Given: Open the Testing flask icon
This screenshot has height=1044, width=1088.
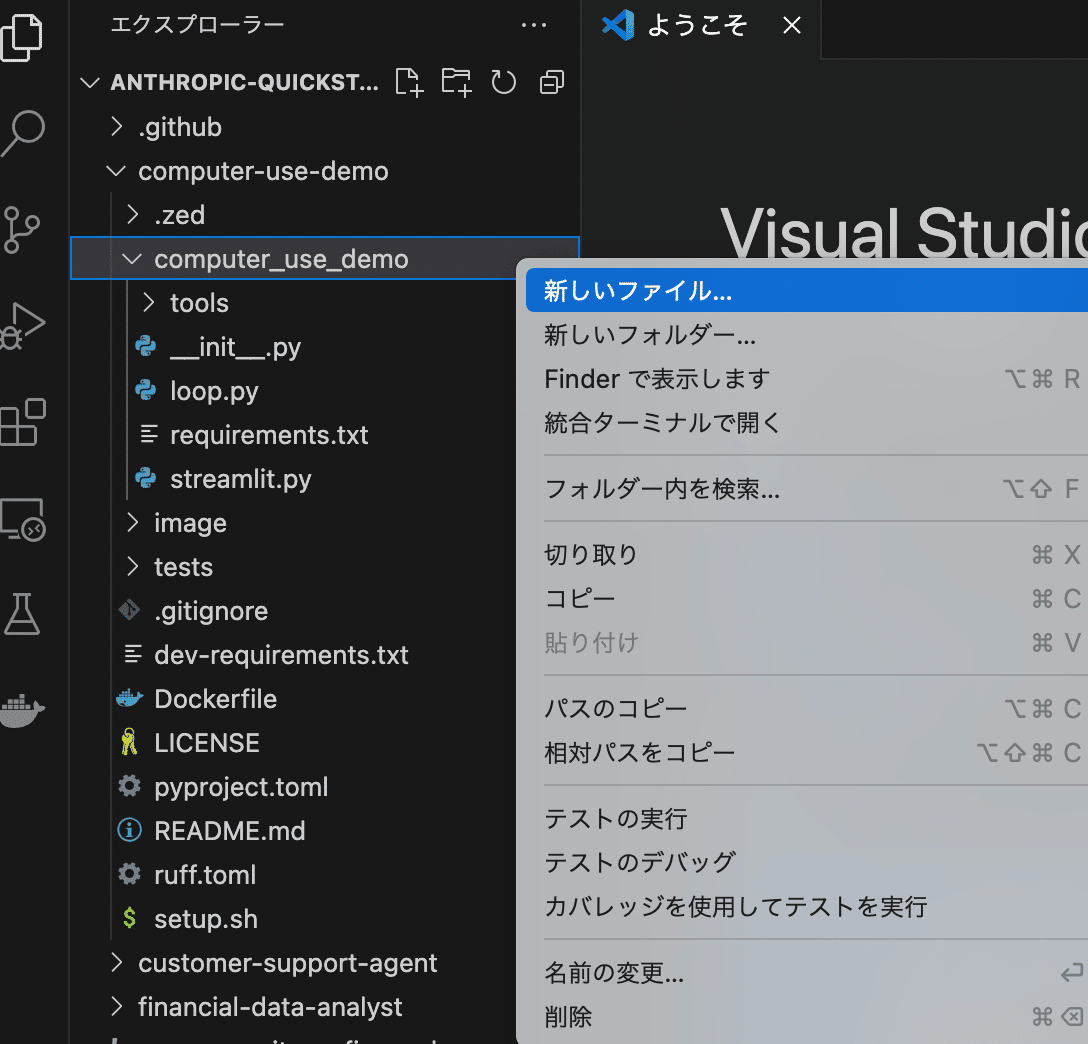Looking at the screenshot, I should 22,614.
